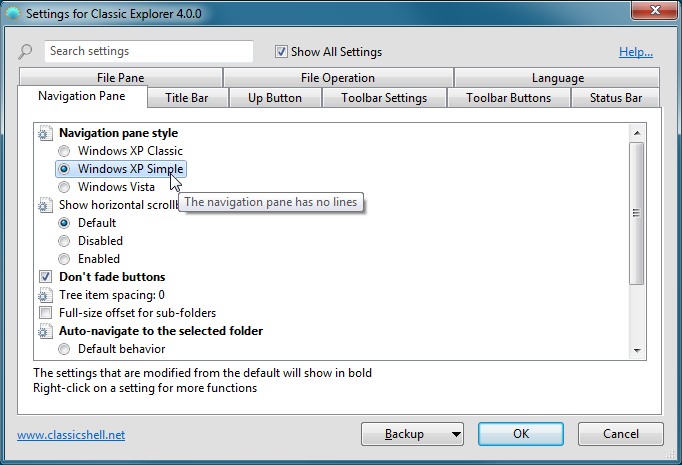Screen dimensions: 682x465
Task: Click the OK button
Action: [520, 434]
